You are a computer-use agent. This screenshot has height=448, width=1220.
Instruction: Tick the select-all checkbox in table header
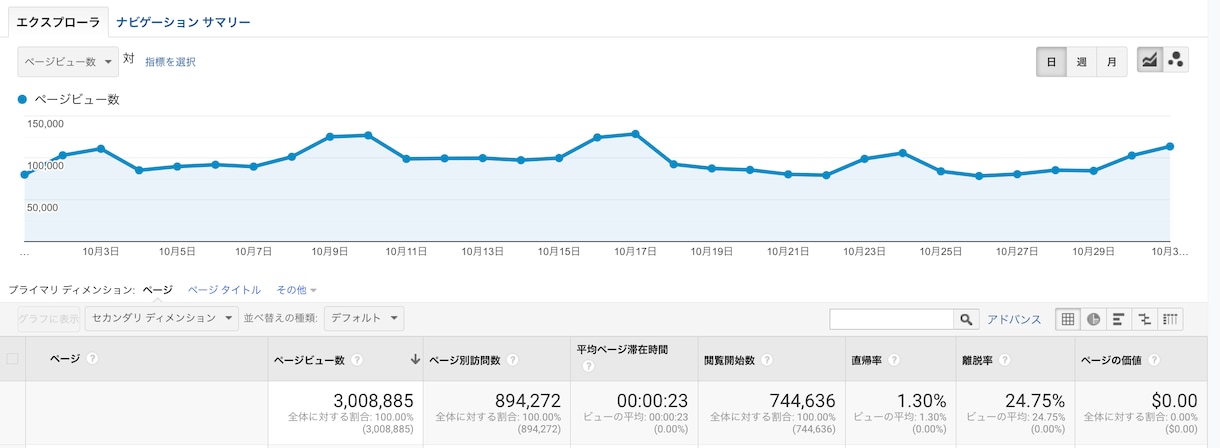click(x=13, y=359)
